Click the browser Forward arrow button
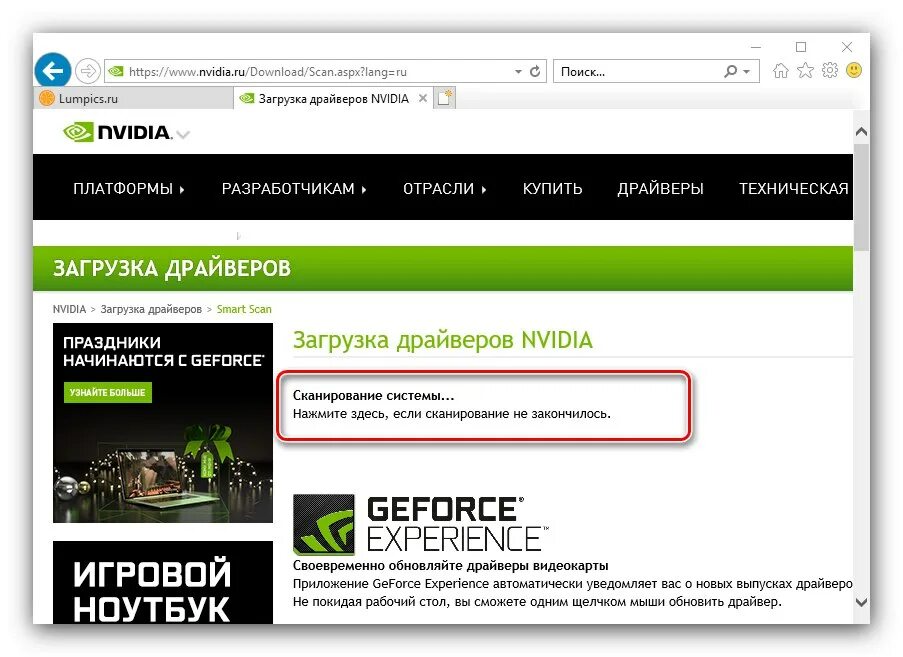Screen dimensions: 903x657 88,71
